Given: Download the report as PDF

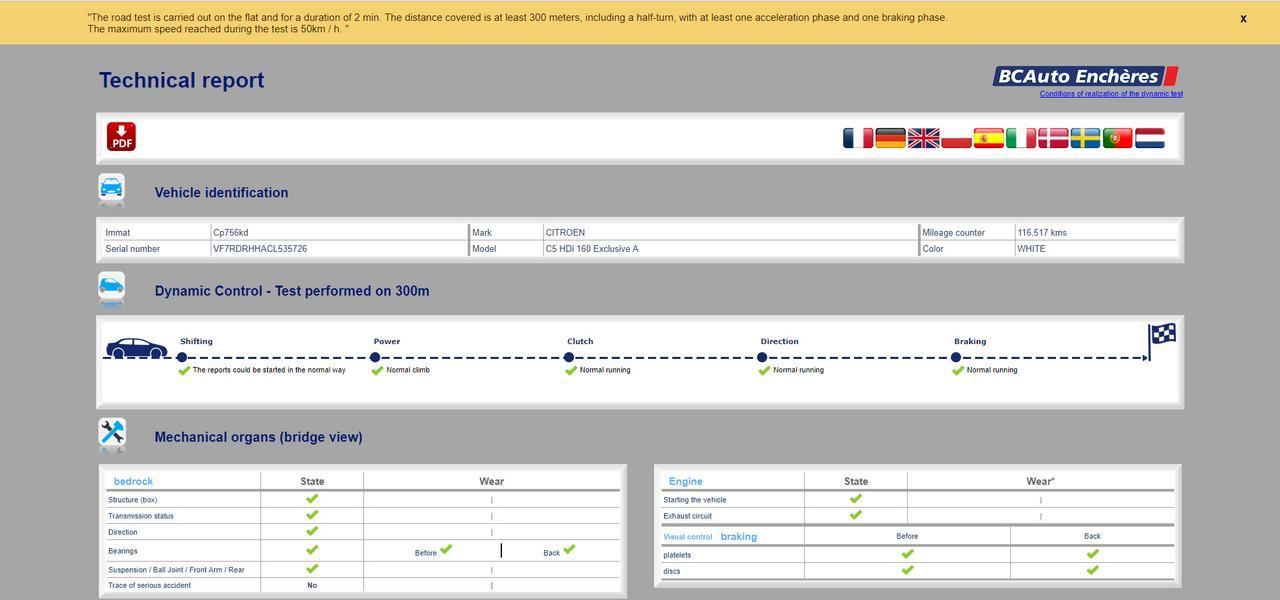Looking at the screenshot, I should pyautogui.click(x=121, y=137).
